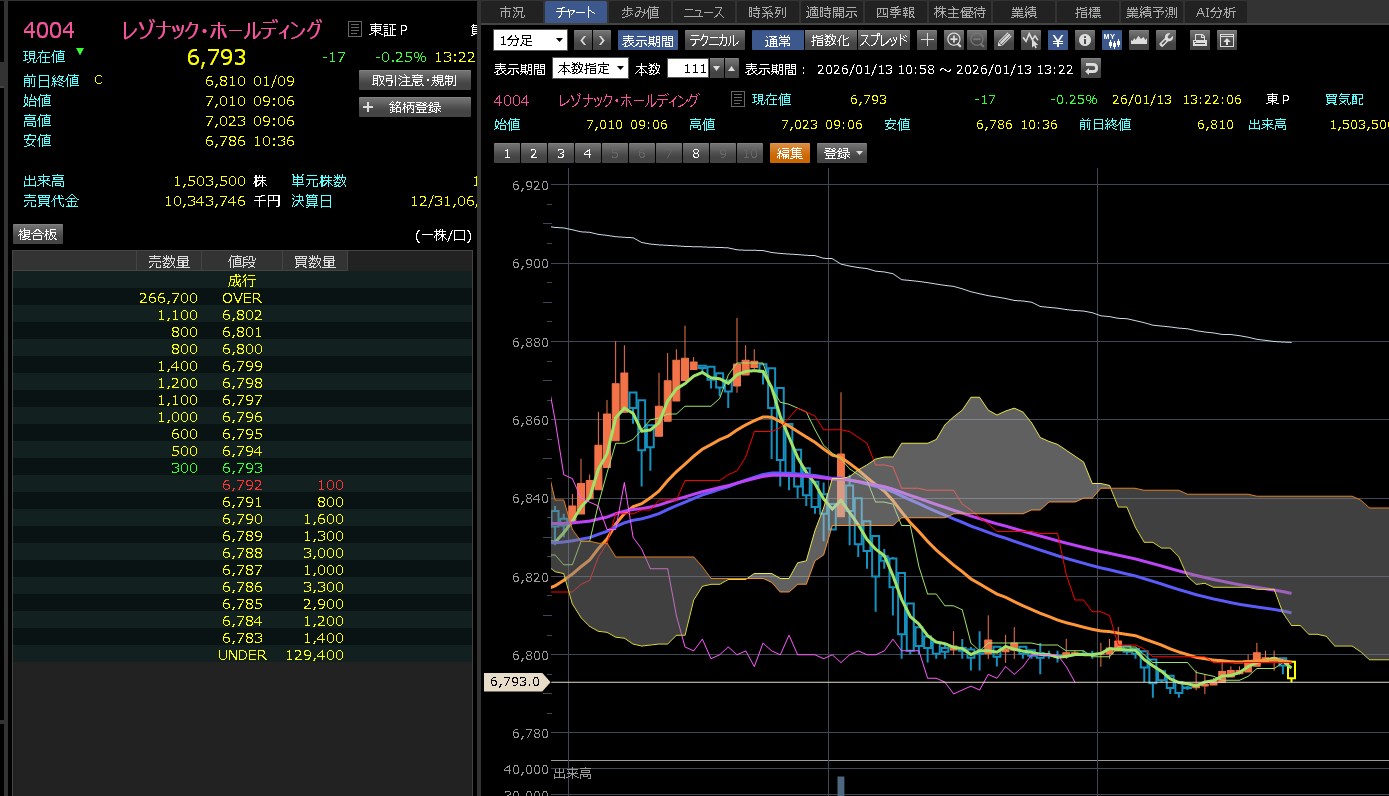This screenshot has width=1389, height=796.
Task: Click the crosshair cursor icon in chart toolbar
Action: pyautogui.click(x=927, y=40)
